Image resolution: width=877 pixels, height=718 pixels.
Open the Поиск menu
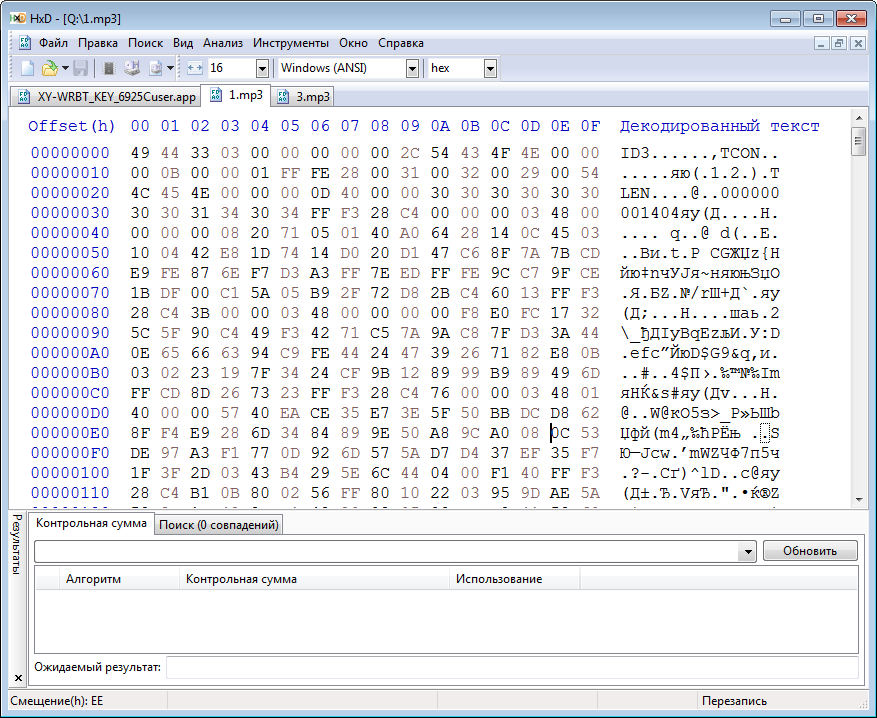coord(145,43)
